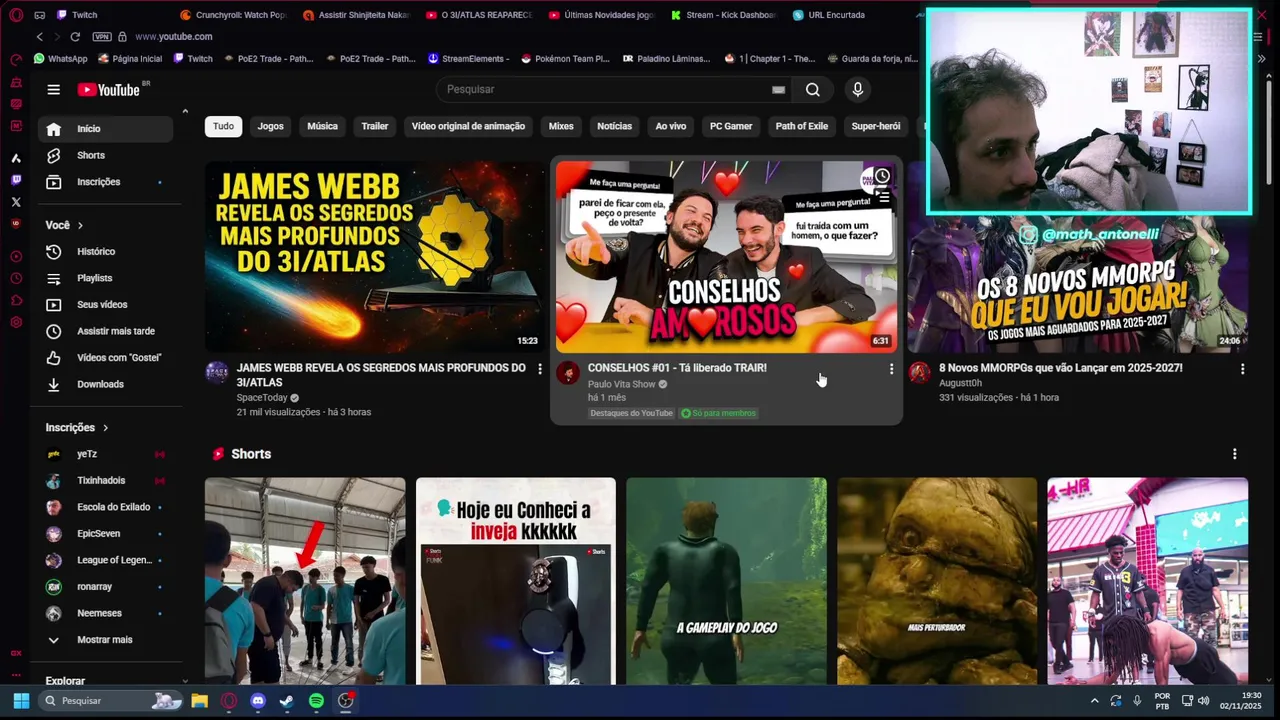Start voice search with the microphone icon
Image resolution: width=1280 pixels, height=720 pixels.
(857, 89)
